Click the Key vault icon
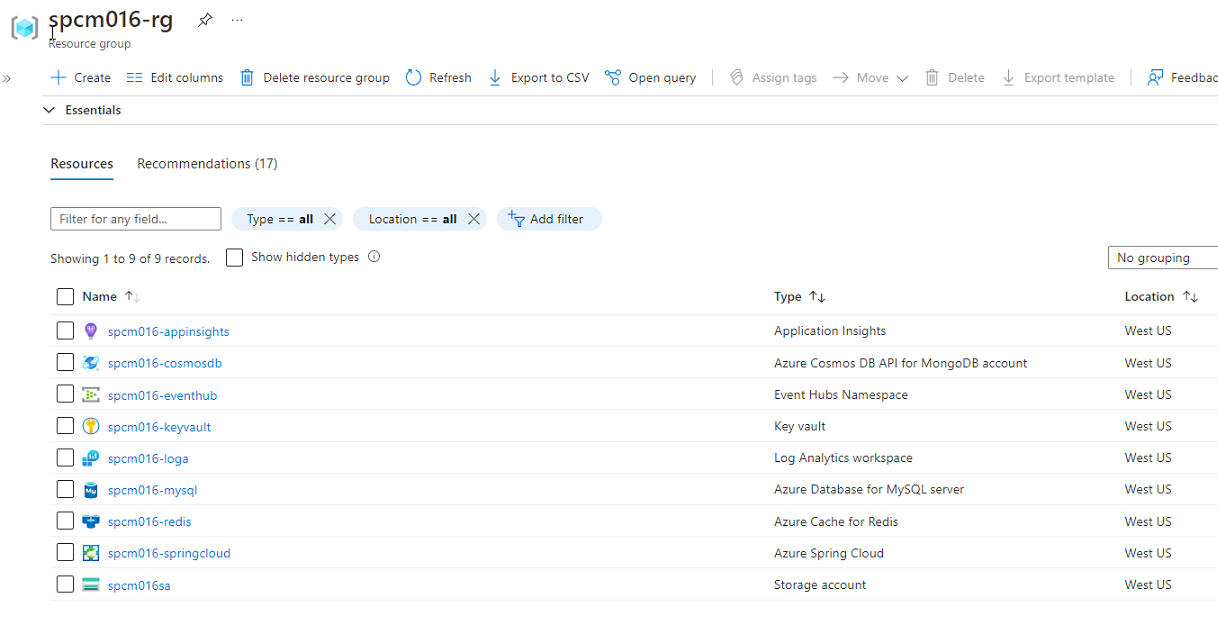This screenshot has width=1218, height=624. point(91,426)
